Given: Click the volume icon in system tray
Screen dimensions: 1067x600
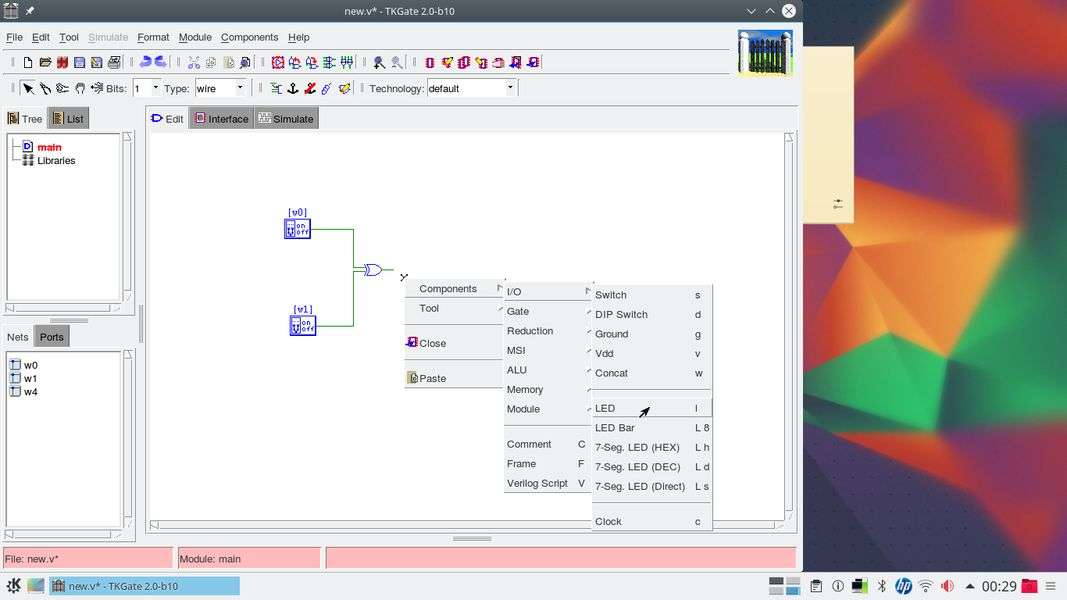Looking at the screenshot, I should [947, 586].
